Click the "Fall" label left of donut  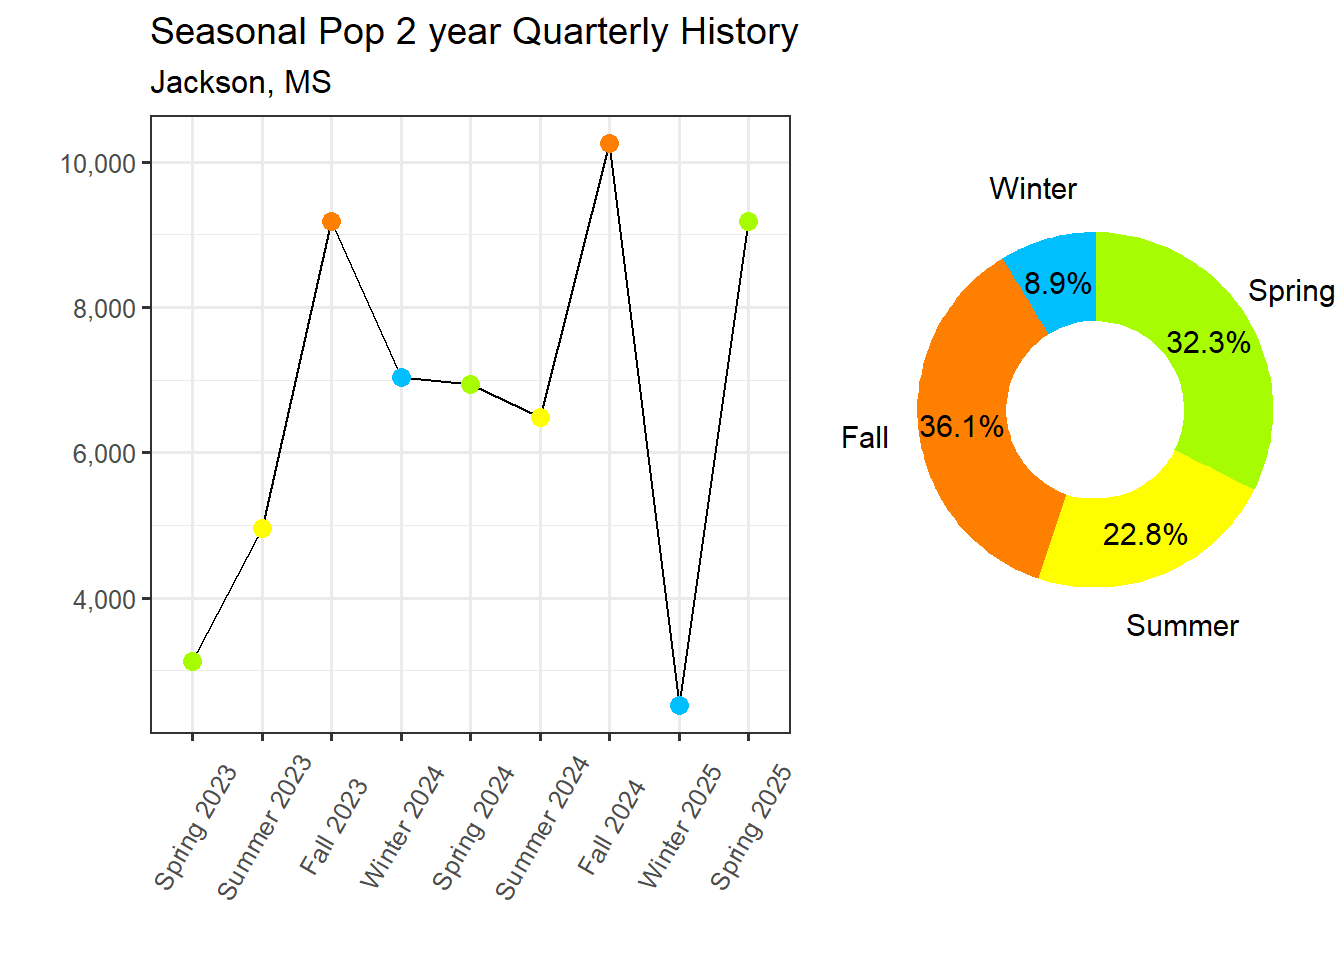click(x=864, y=438)
